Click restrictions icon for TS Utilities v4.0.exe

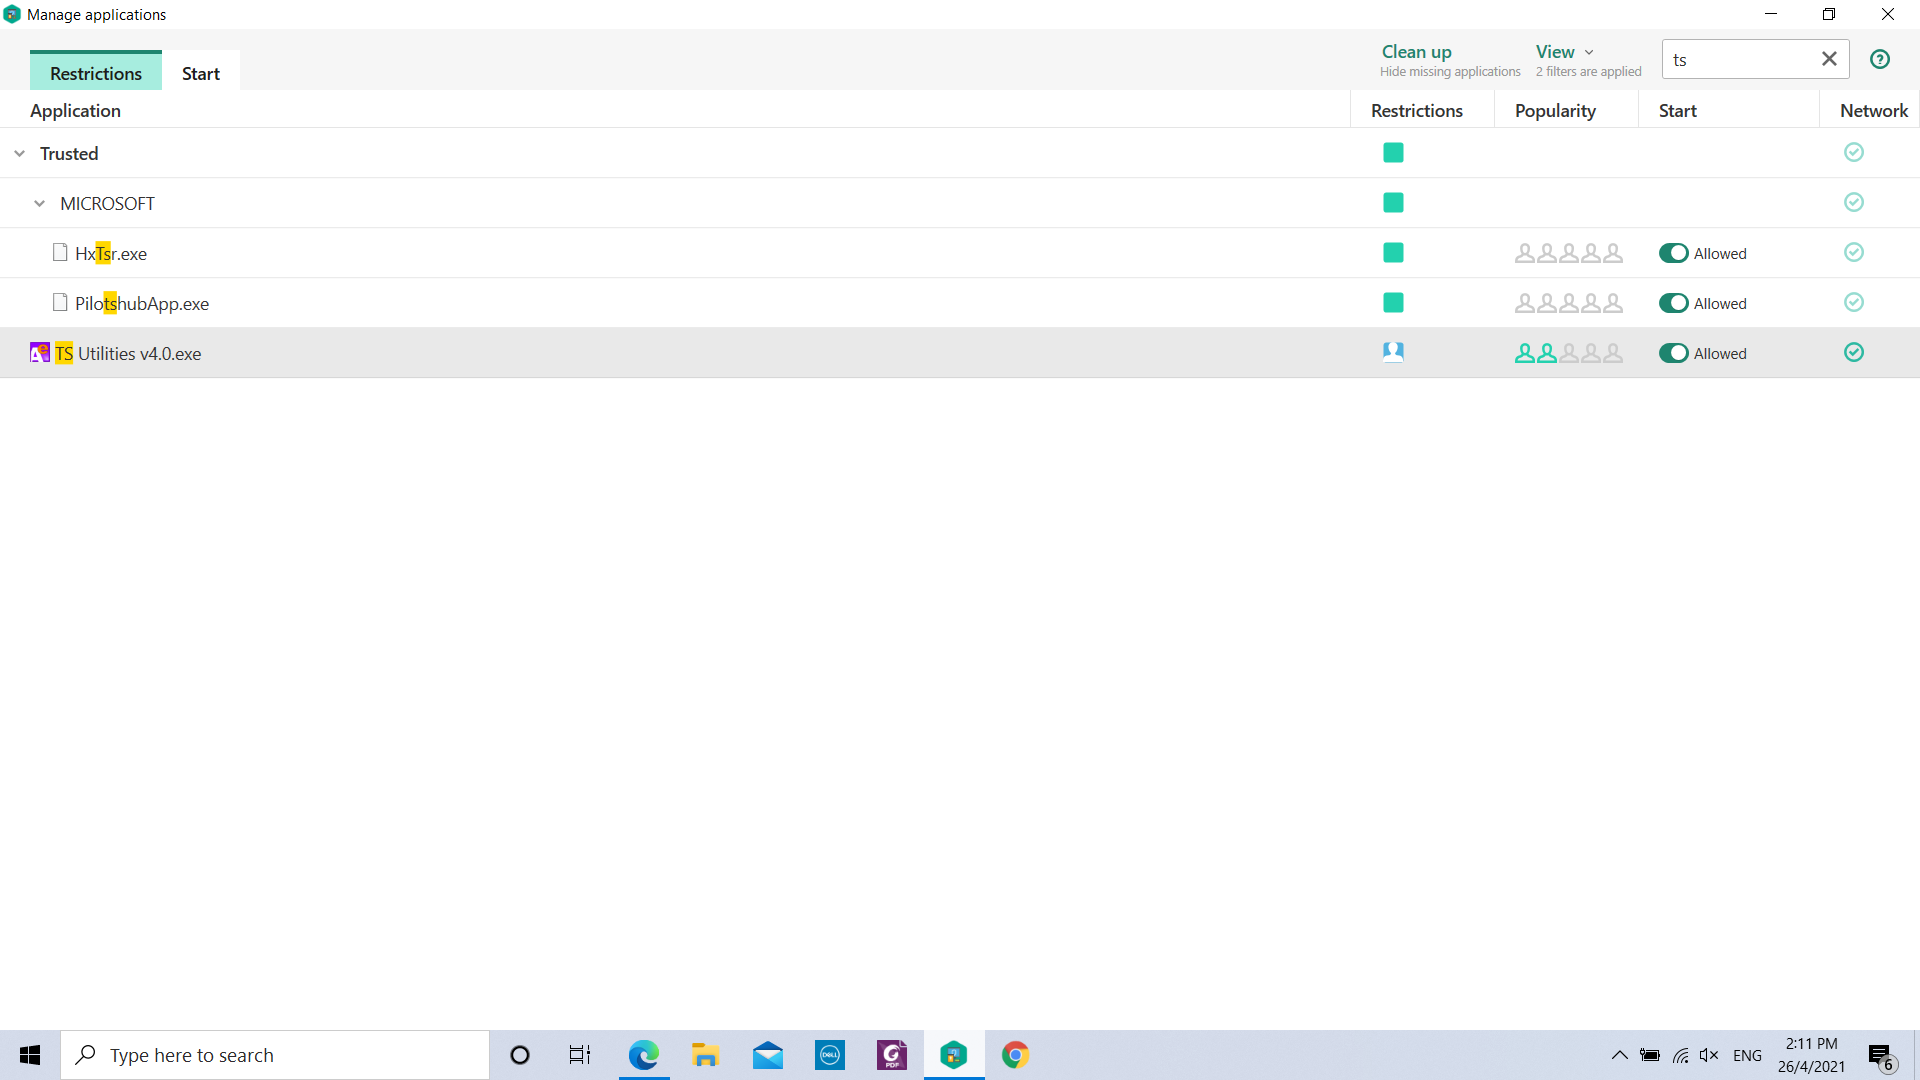pyautogui.click(x=1393, y=352)
